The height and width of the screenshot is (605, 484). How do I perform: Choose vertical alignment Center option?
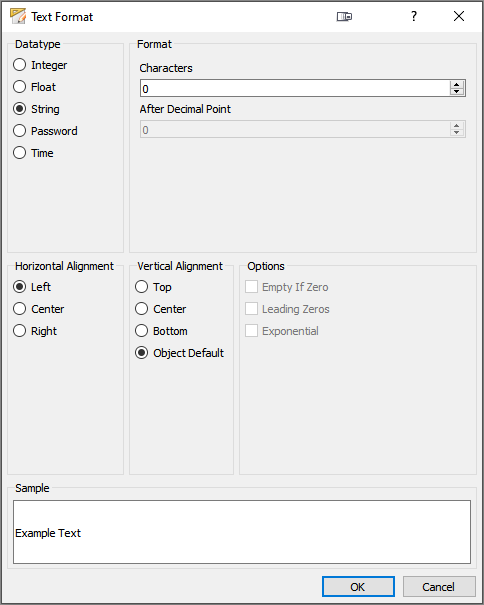pyautogui.click(x=161, y=309)
